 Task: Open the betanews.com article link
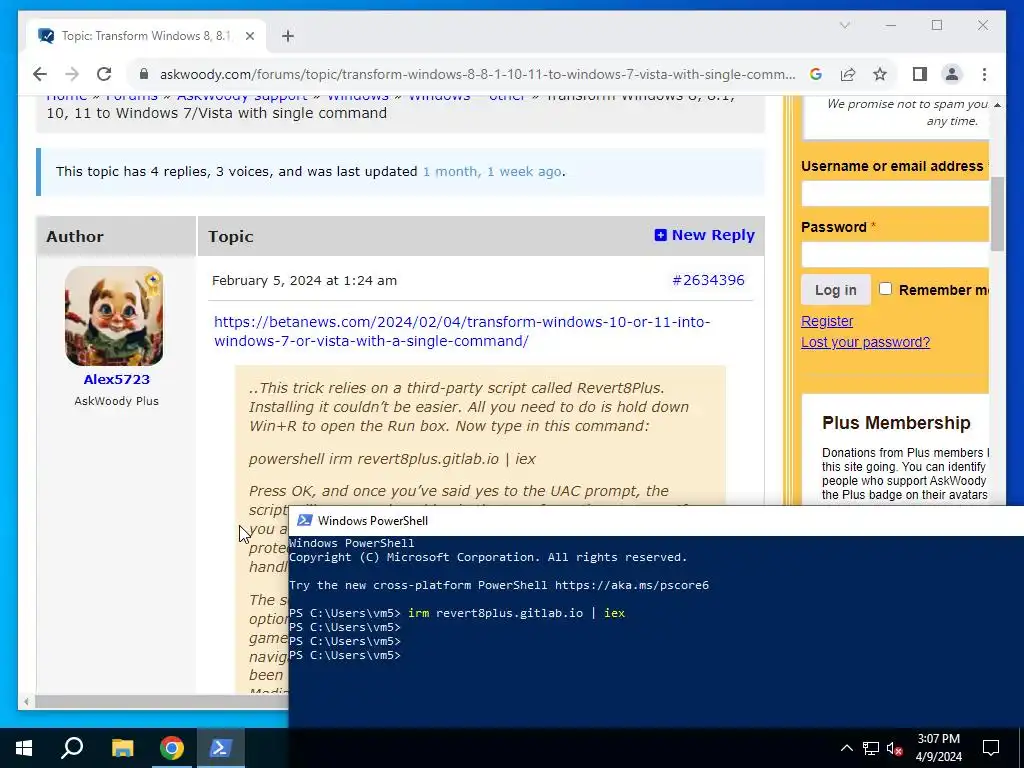coord(462,331)
